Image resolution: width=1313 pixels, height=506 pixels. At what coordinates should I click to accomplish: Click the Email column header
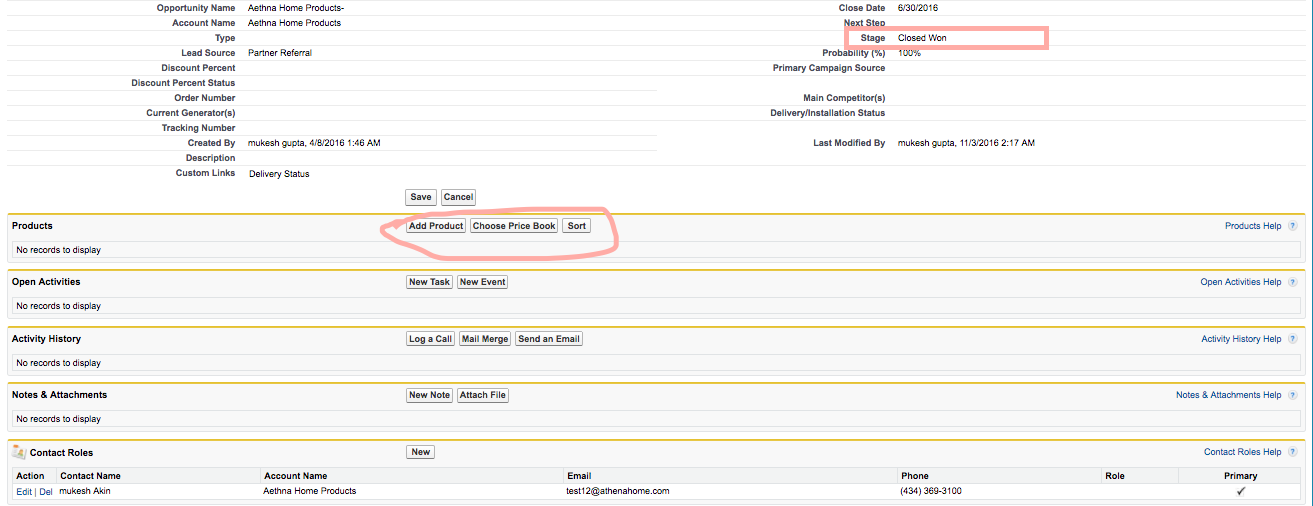(x=579, y=476)
